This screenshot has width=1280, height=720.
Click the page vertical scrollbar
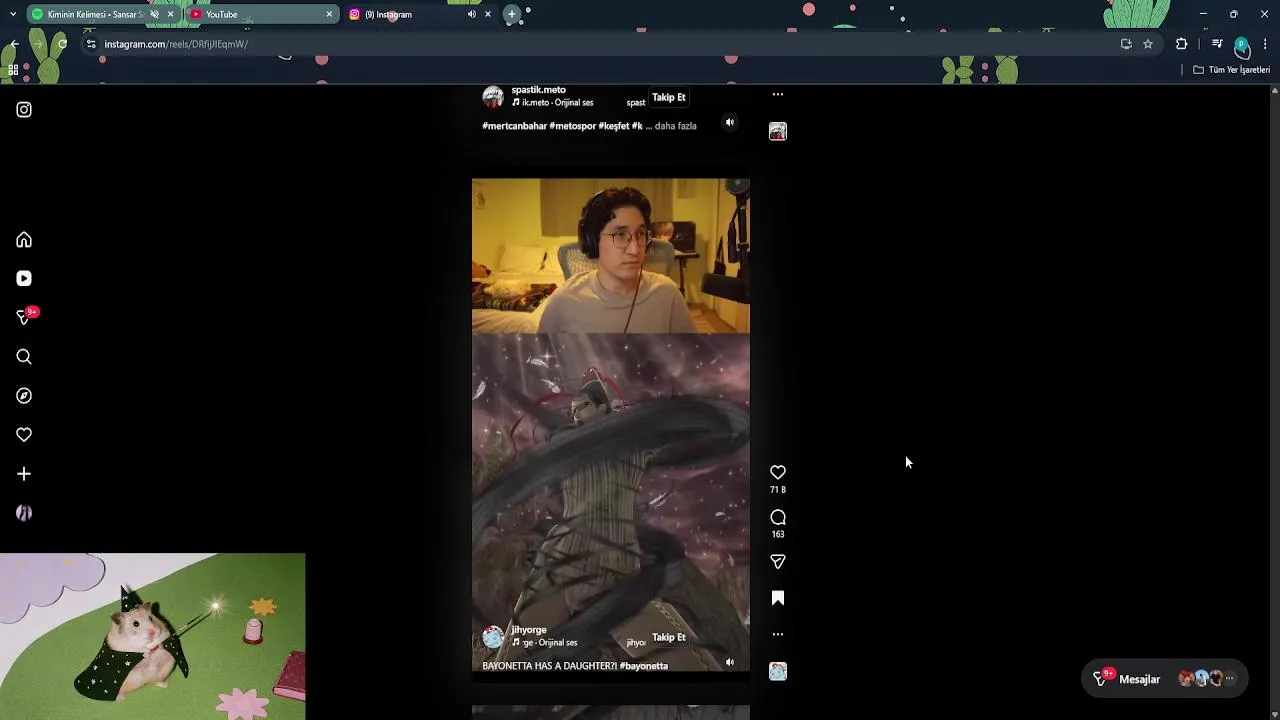(1274, 400)
